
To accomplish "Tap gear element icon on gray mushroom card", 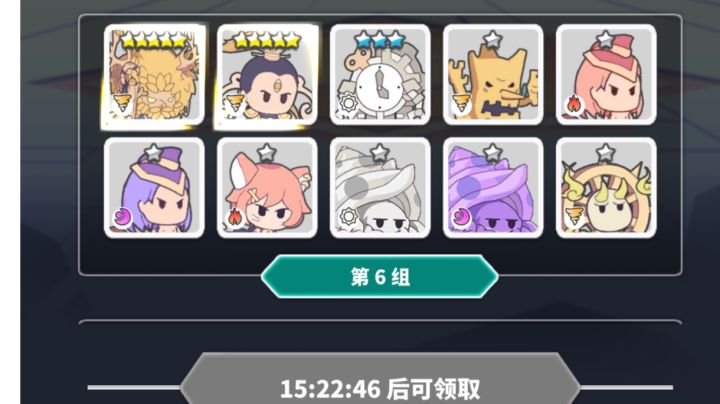I will 349,216.
